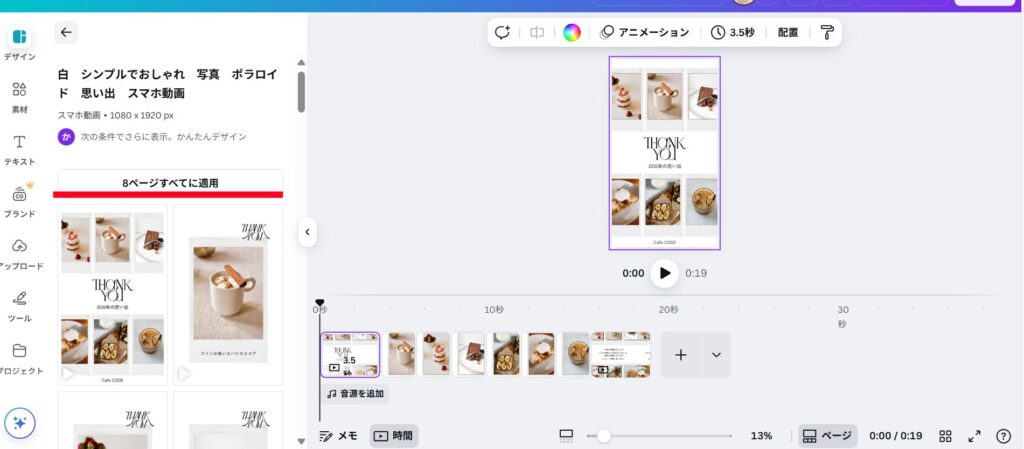The image size is (1024, 449).
Task: Select the THANK YOU collage template thumbnail
Action: [112, 295]
